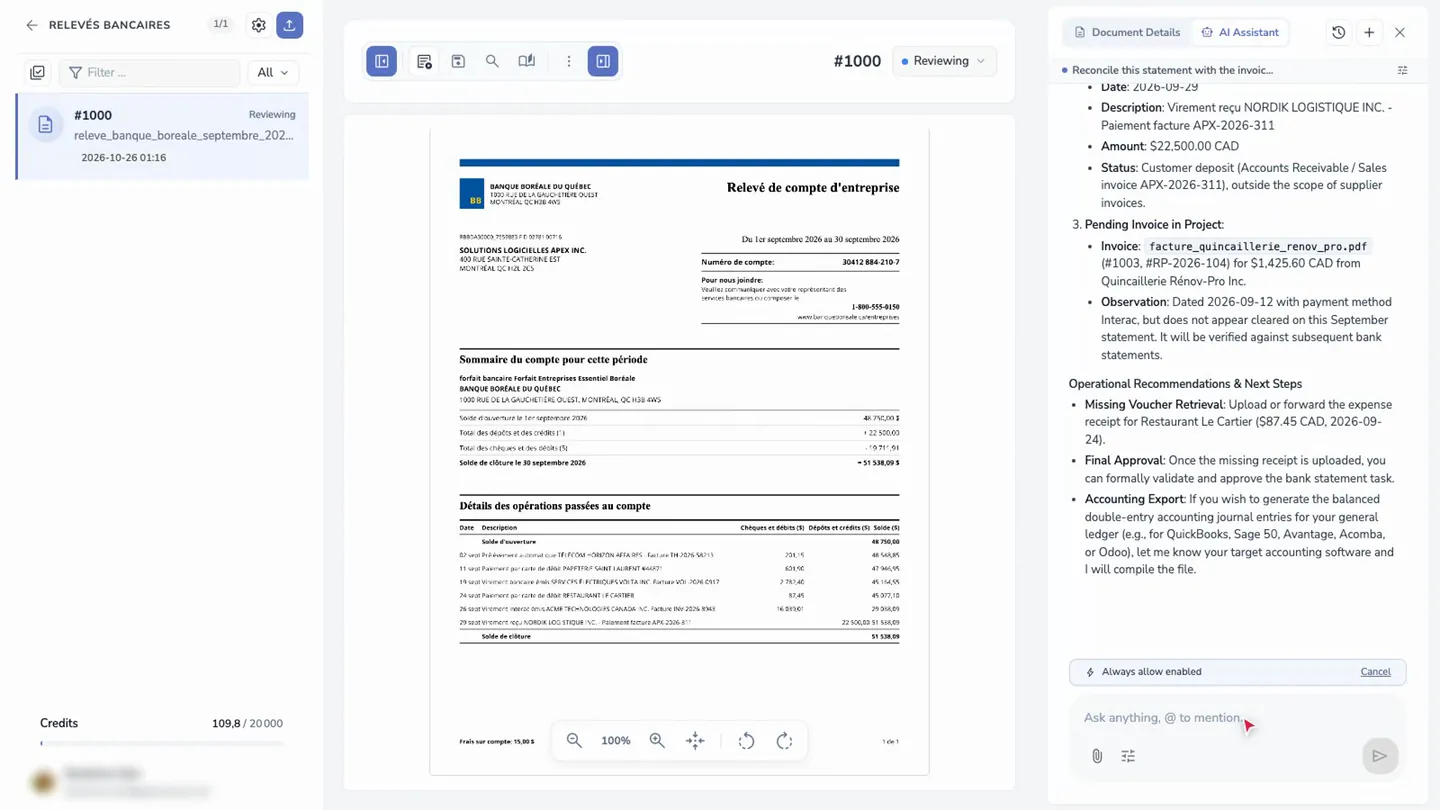This screenshot has width=1440, height=810.
Task: Toggle the left panel view icon
Action: tap(382, 61)
